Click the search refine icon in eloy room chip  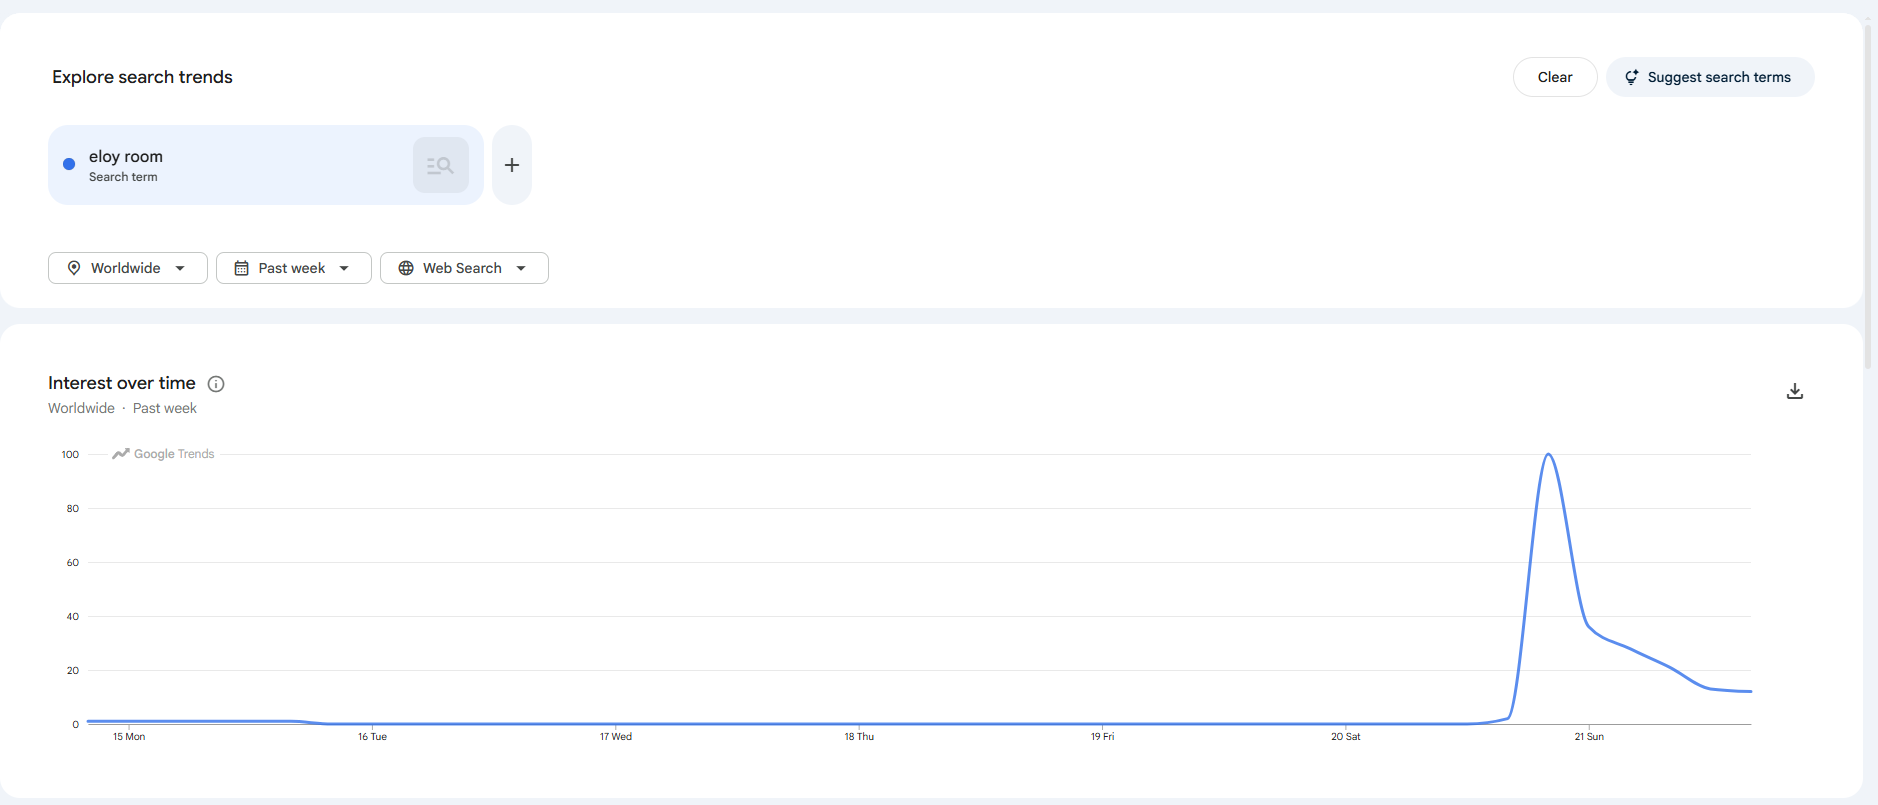441,165
